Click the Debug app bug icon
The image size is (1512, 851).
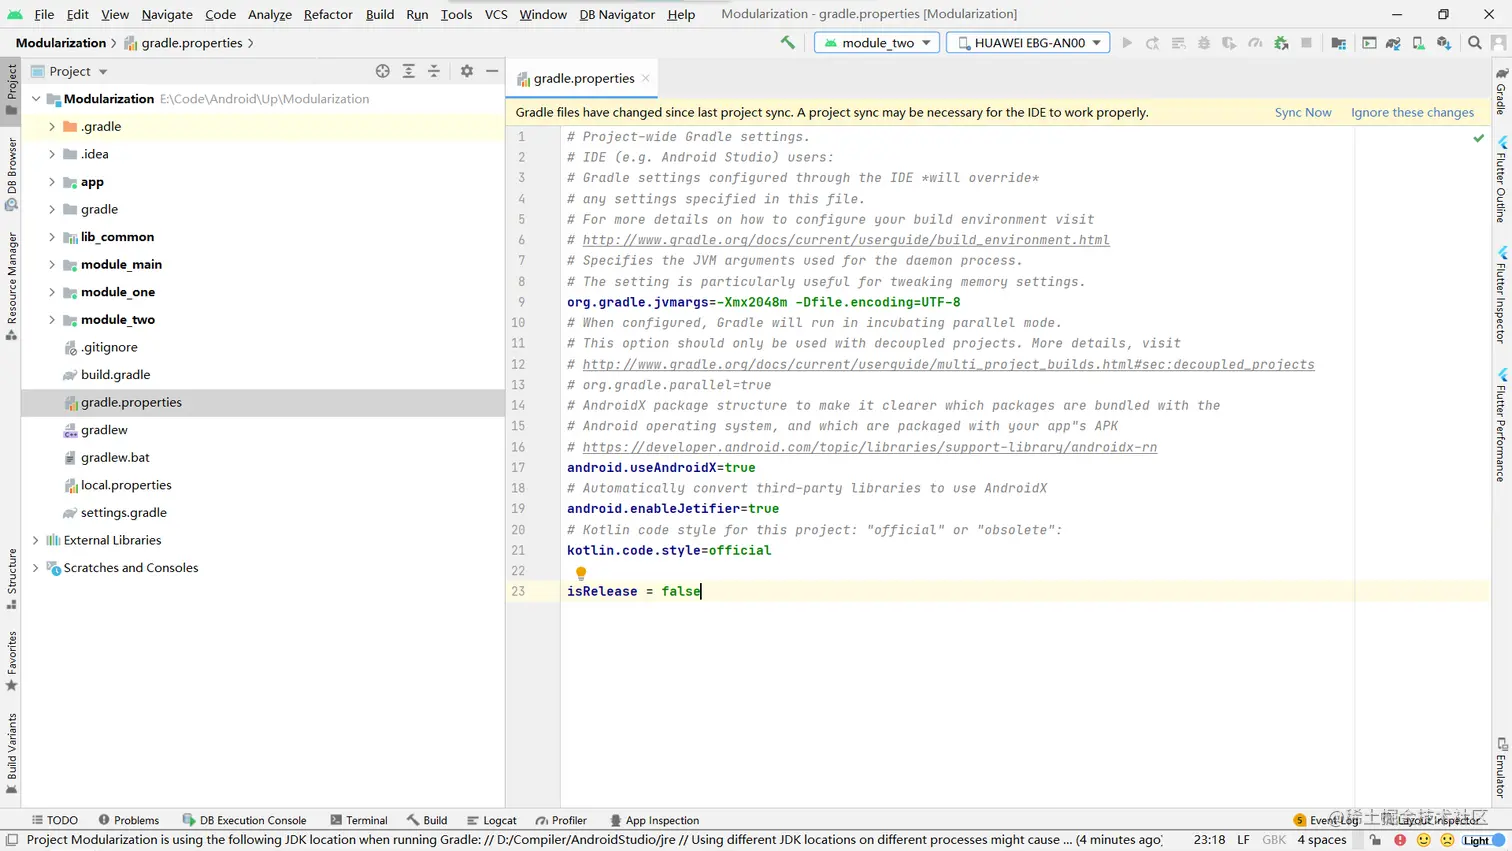[1204, 43]
